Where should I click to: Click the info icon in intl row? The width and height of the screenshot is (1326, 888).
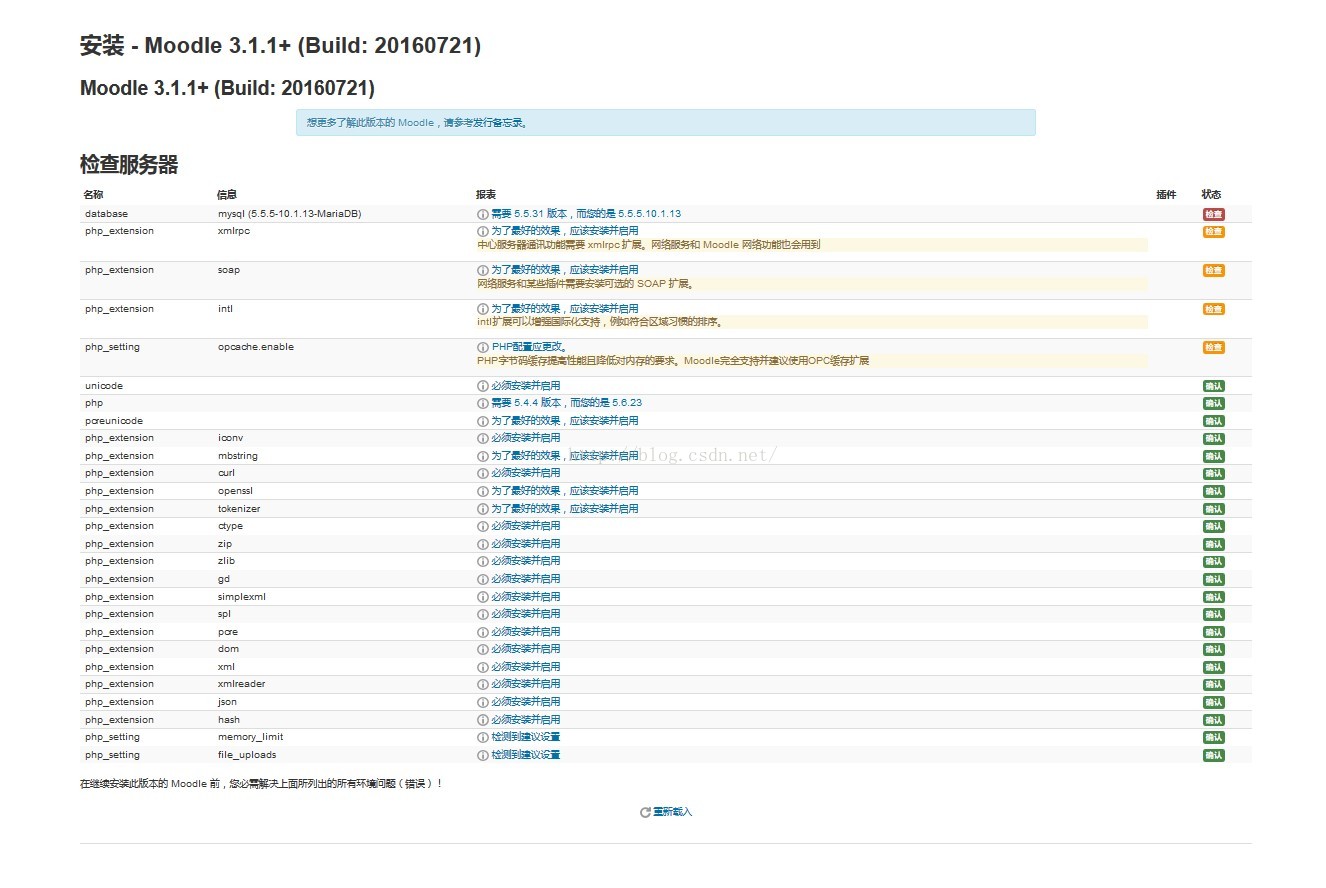[483, 309]
